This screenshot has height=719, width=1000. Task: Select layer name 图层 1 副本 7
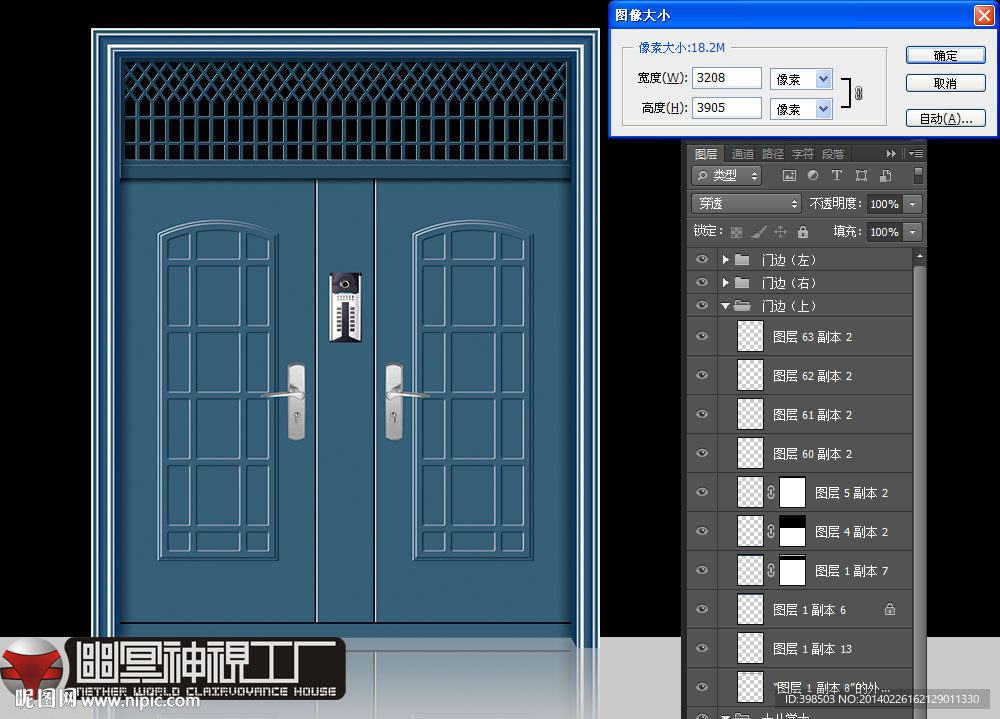pos(851,571)
